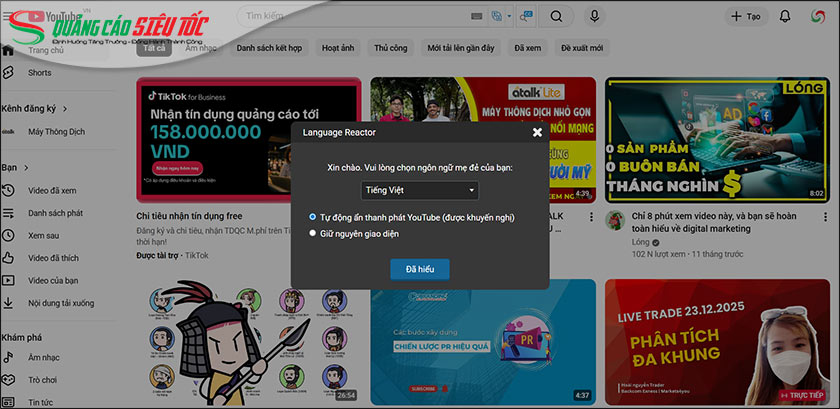Viewport: 840px width, 409px height.
Task: Select Giữ nguyên giao diện radio option
Action: point(313,233)
